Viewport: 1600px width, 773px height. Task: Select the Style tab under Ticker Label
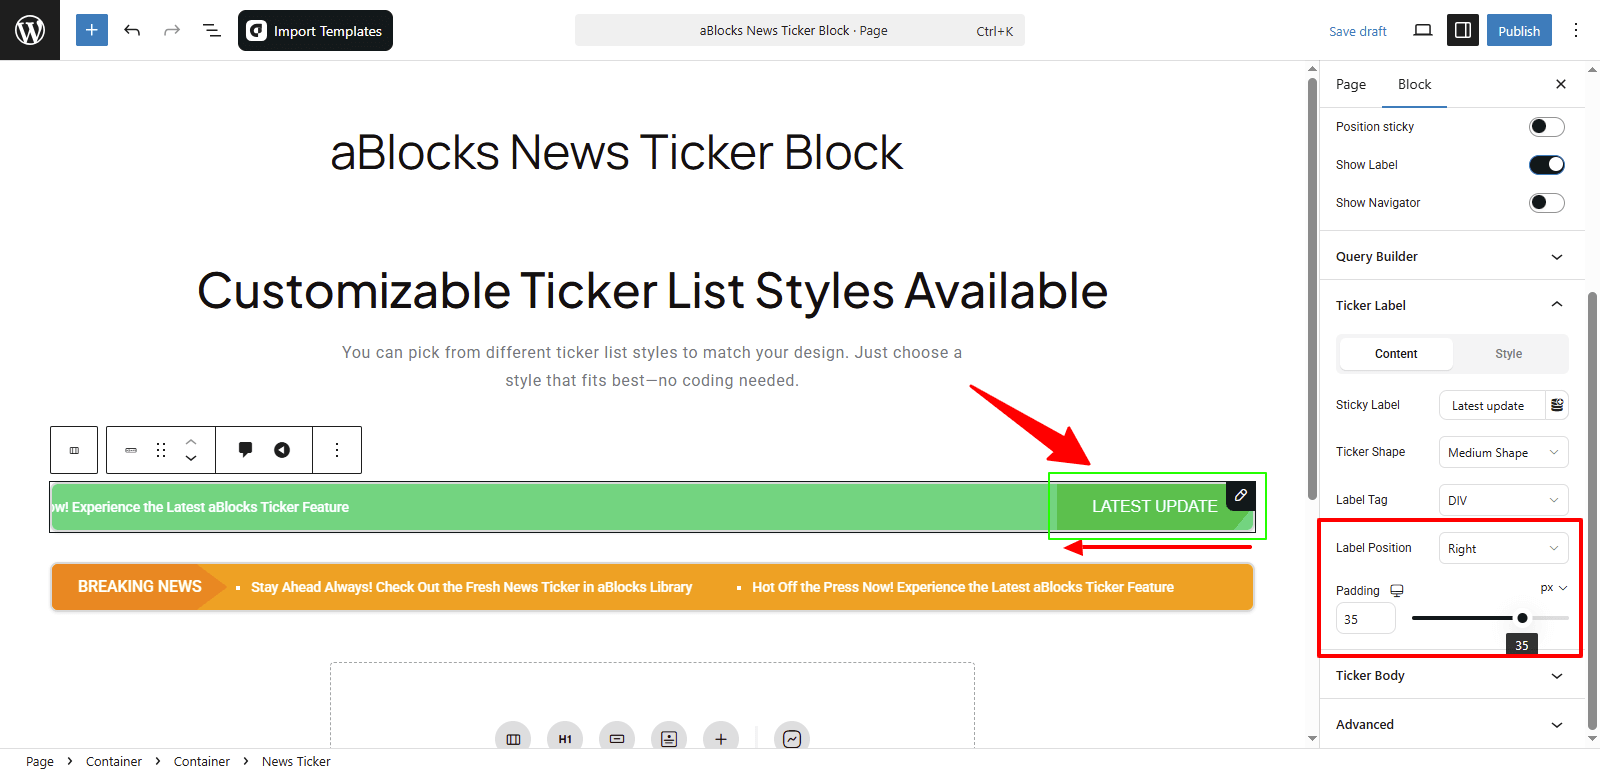[1508, 354]
